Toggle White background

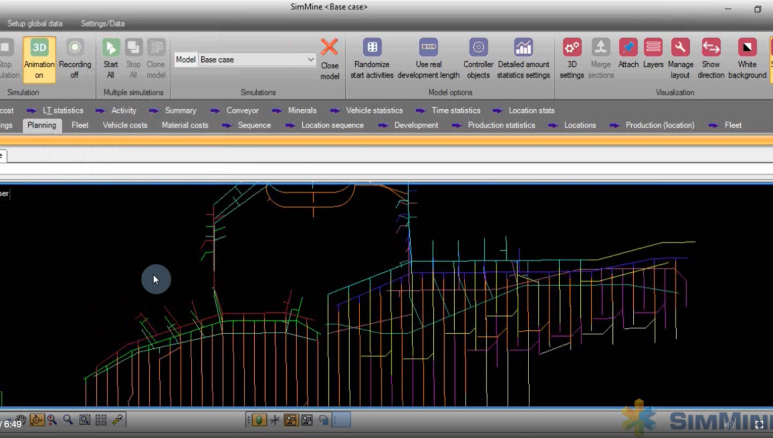click(x=747, y=59)
